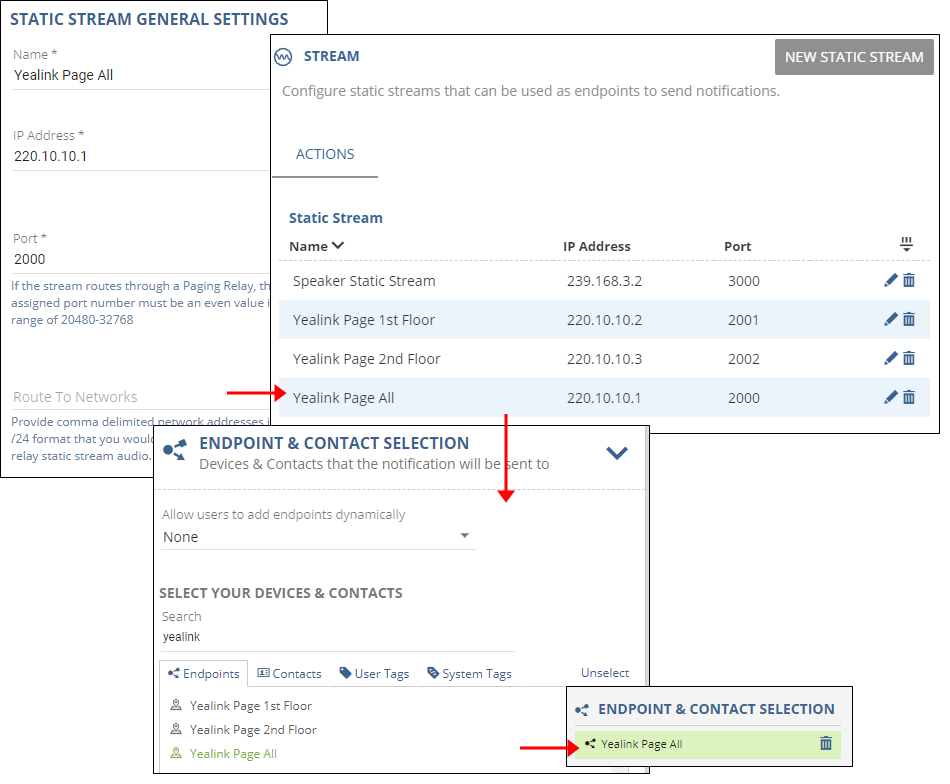Click port value 2002
Screen dimensions: 950x784
(x=743, y=359)
